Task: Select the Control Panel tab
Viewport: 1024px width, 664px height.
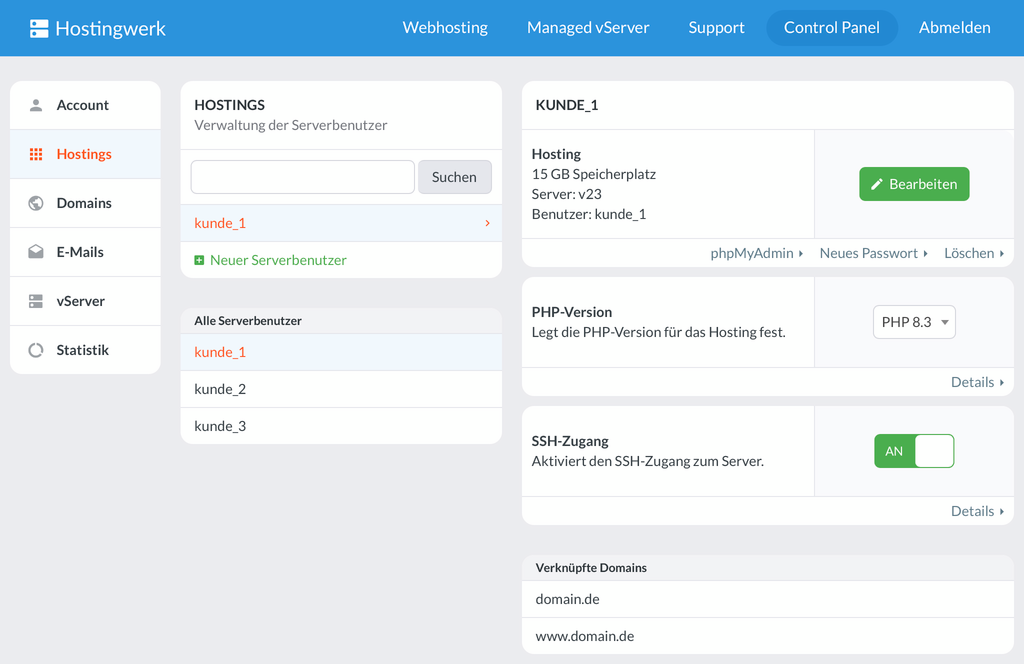Action: 831,27
